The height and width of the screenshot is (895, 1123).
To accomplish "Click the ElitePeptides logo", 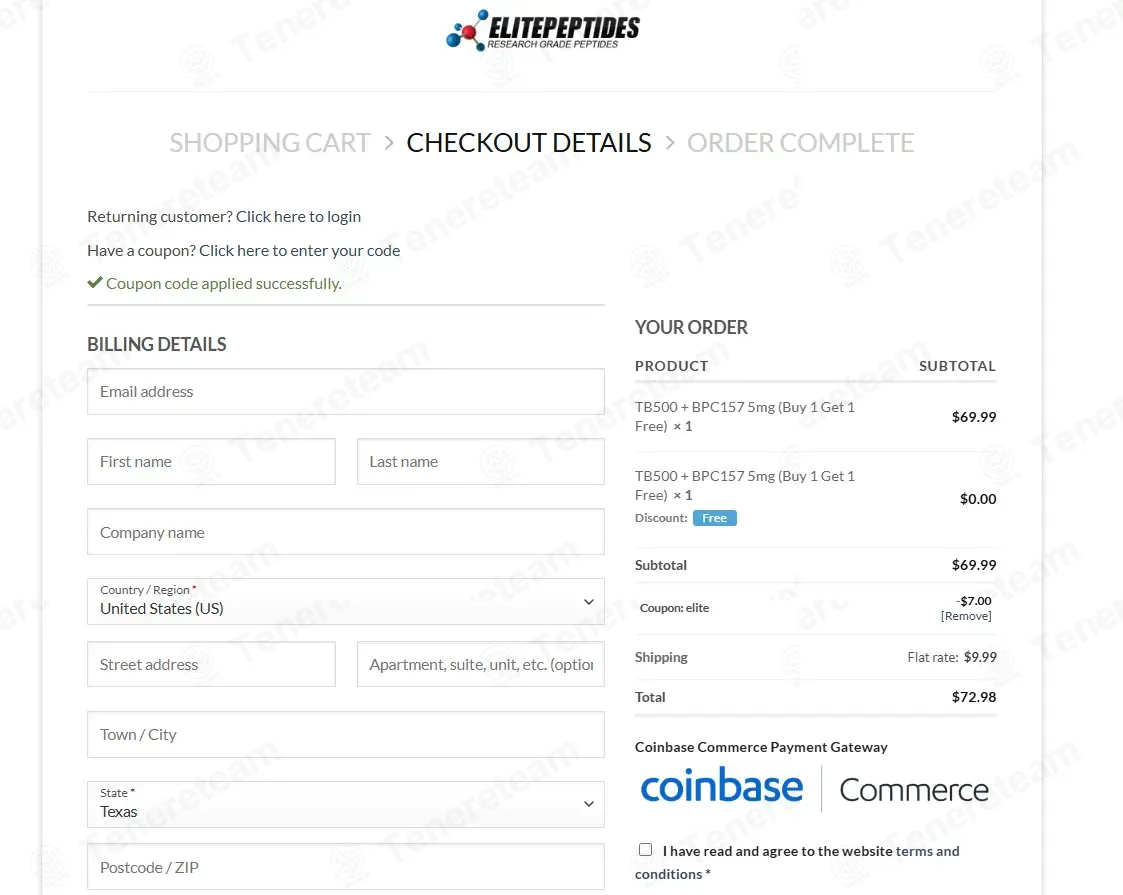I will 542,30.
